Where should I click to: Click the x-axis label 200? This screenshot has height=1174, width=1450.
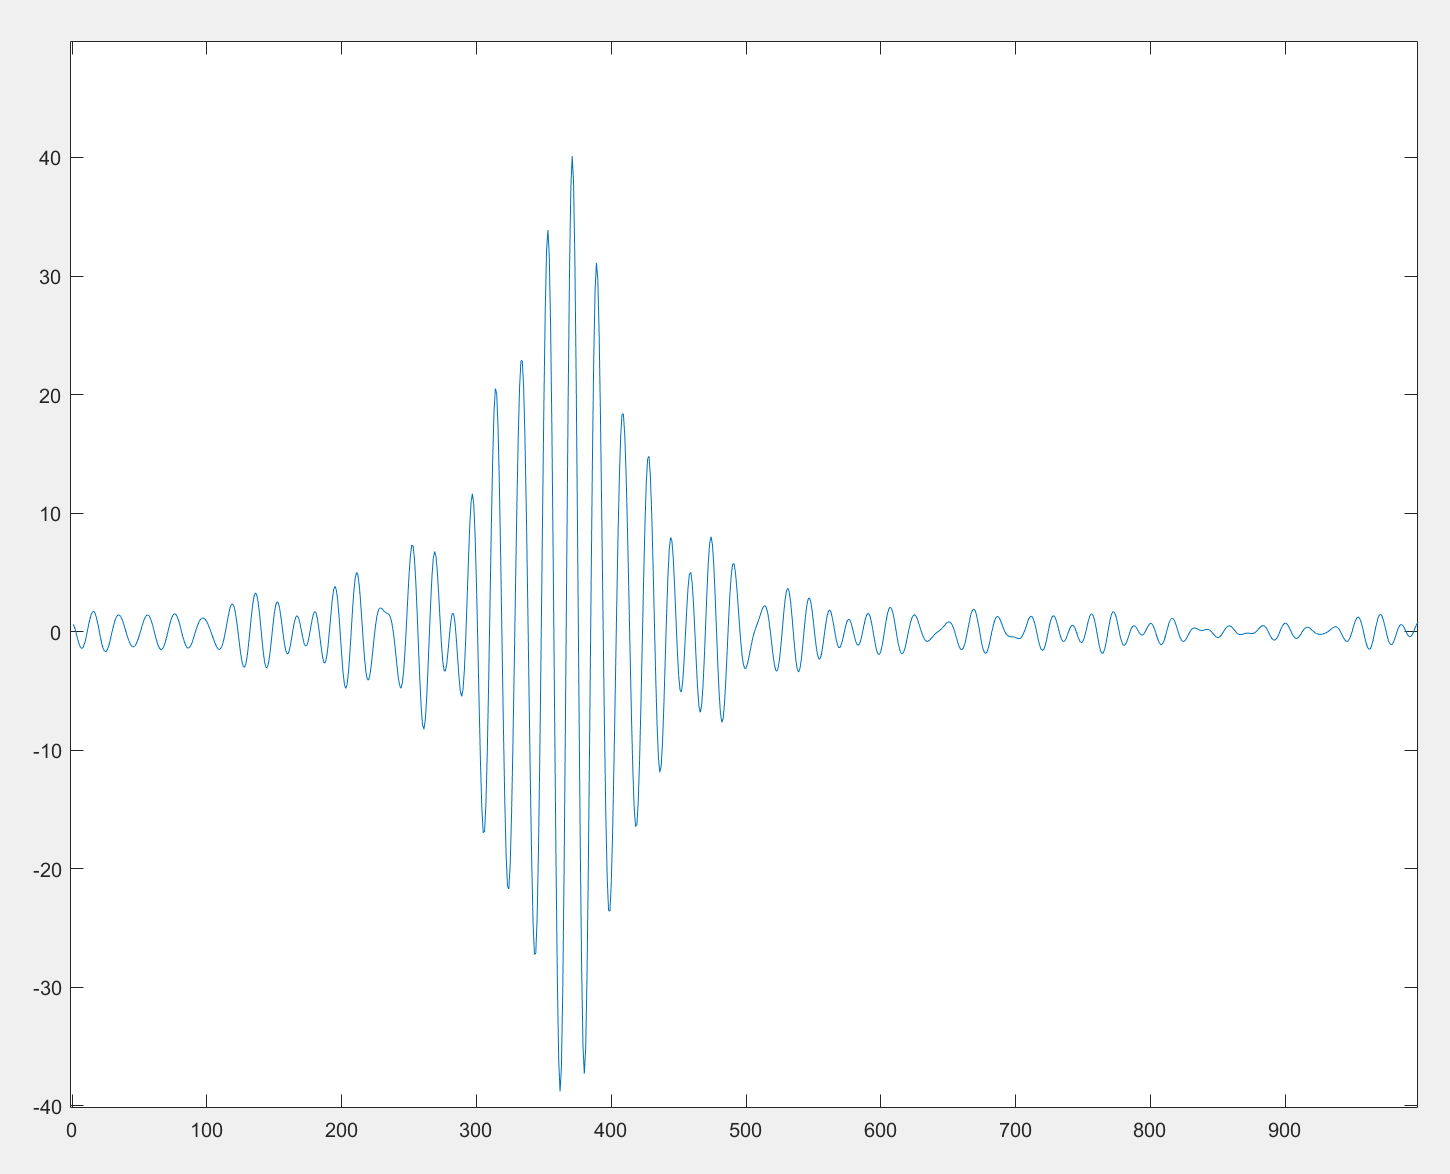341,1131
